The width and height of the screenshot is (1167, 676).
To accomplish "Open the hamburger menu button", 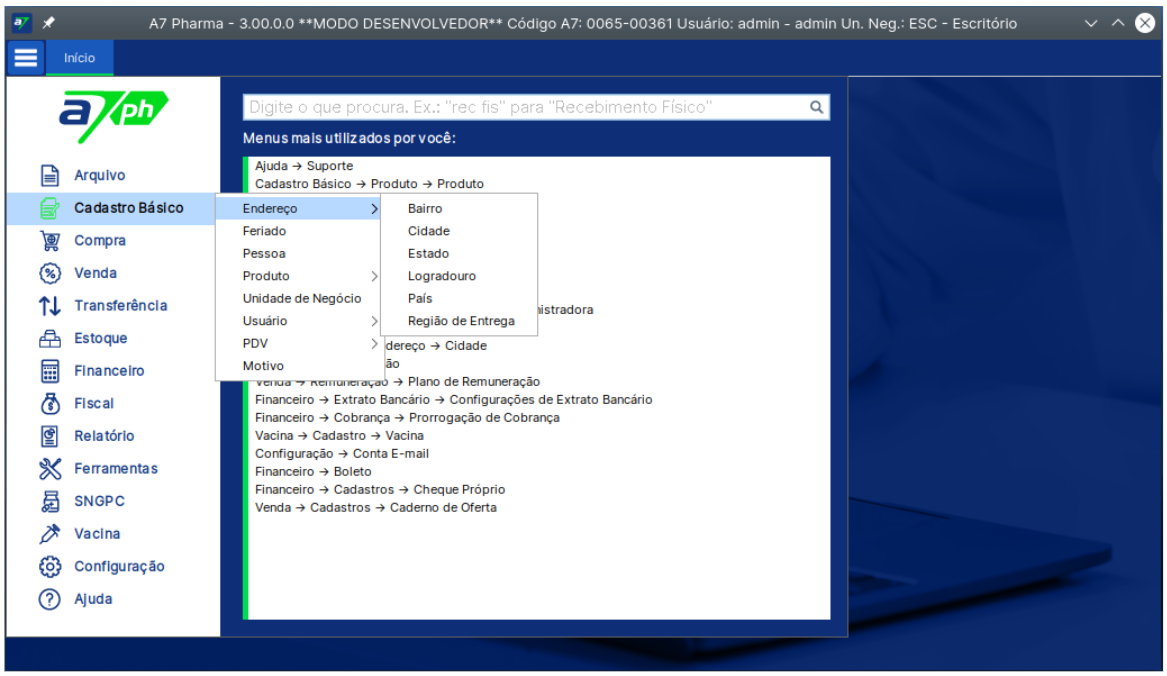I will tap(26, 58).
